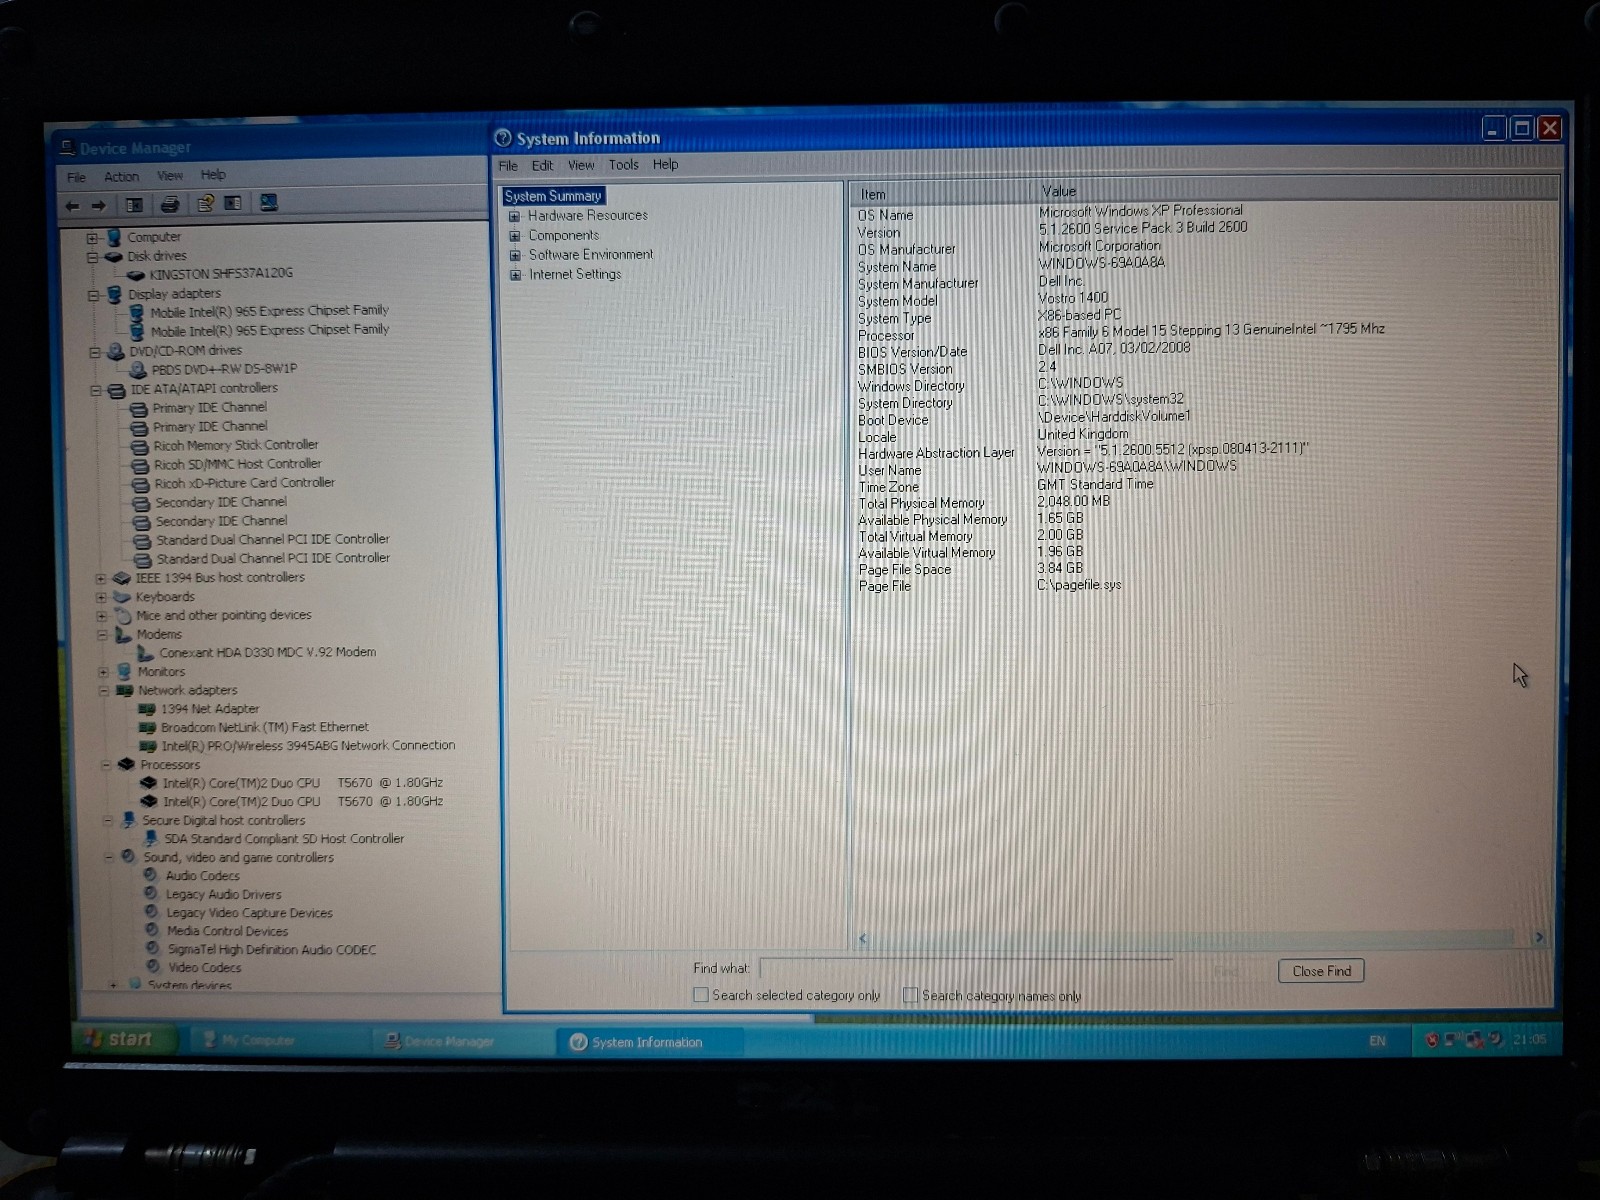Click the Print icon in Device Manager
The image size is (1600, 1200).
pos(170,205)
